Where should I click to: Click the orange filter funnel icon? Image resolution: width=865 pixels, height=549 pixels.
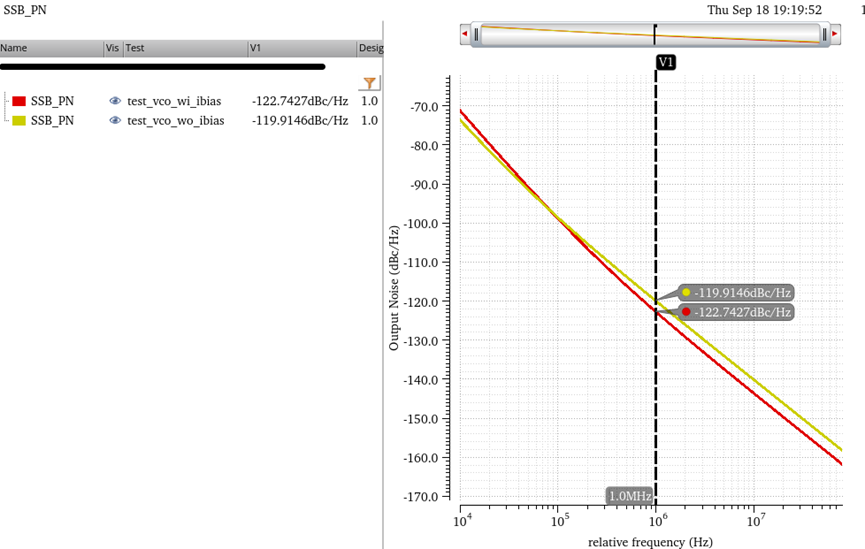370,84
